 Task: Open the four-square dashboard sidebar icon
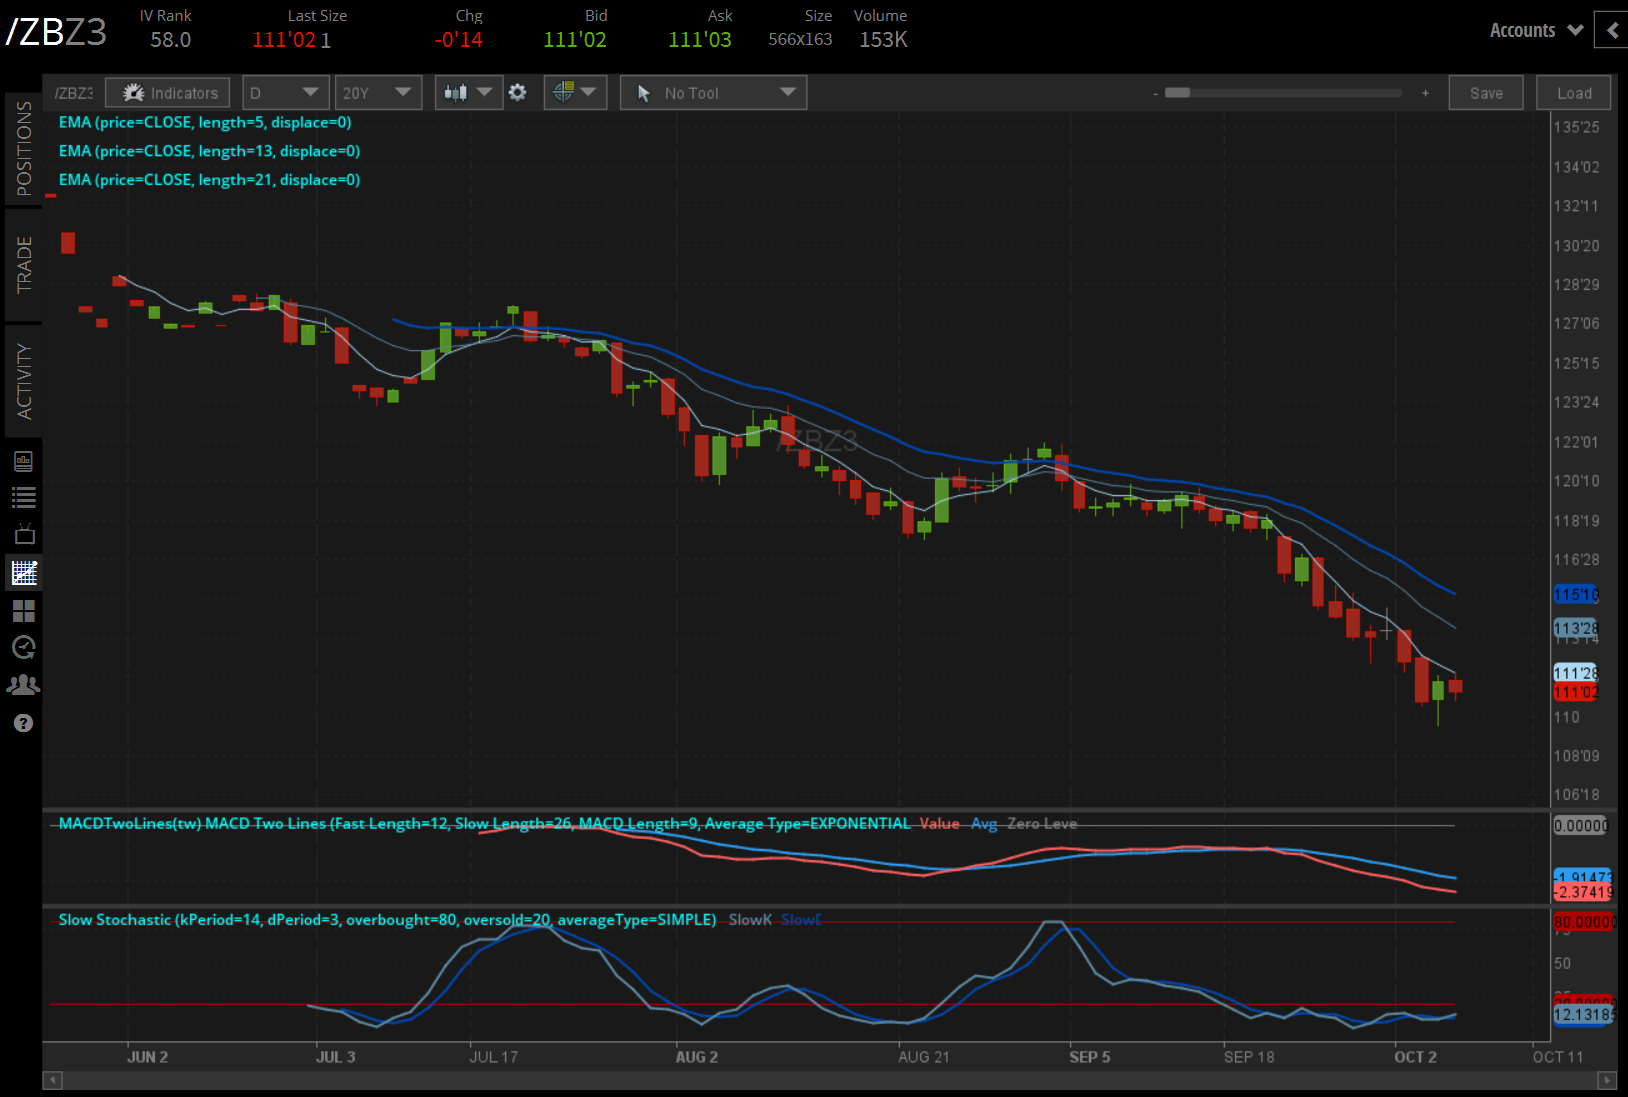(x=24, y=611)
